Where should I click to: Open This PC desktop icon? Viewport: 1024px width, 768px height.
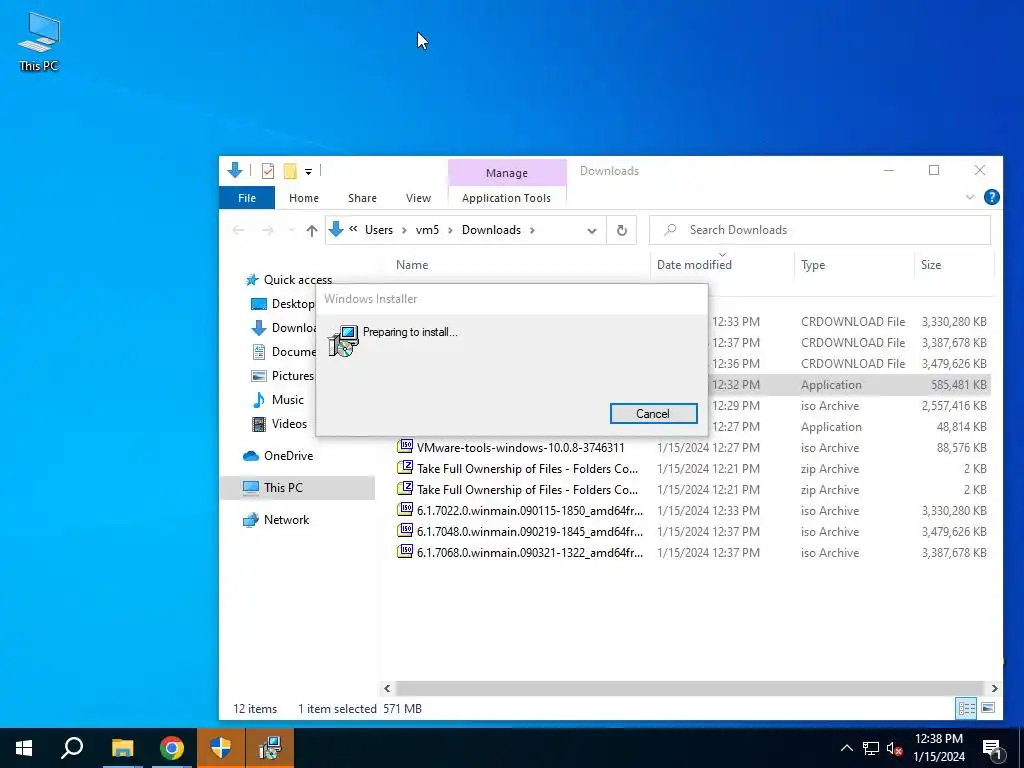click(39, 42)
